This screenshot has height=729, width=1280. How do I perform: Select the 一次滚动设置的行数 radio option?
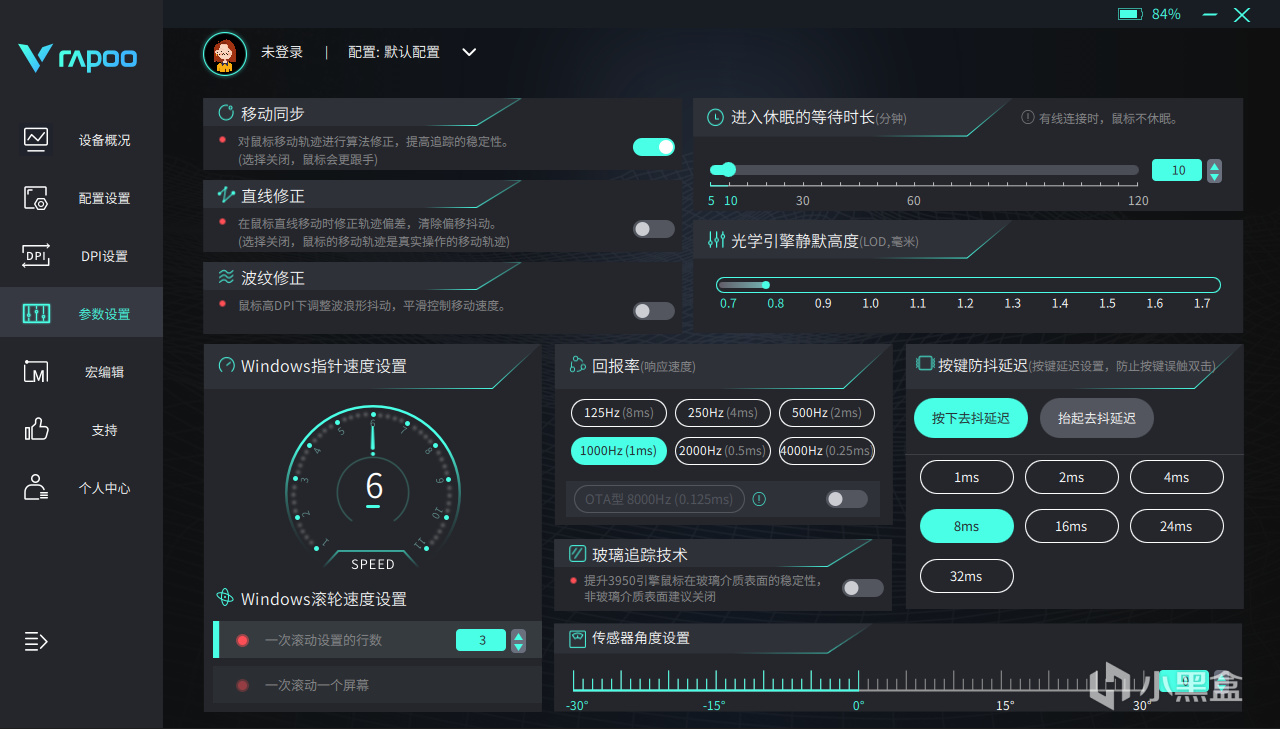point(242,640)
